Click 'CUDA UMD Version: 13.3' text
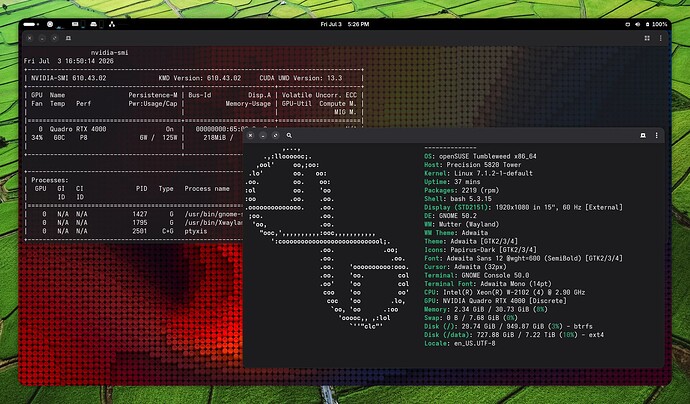 pos(301,78)
